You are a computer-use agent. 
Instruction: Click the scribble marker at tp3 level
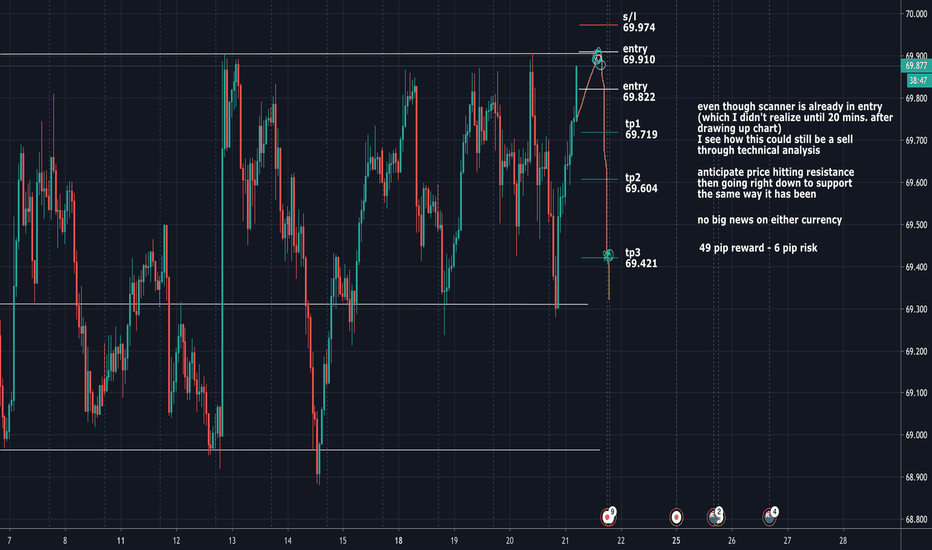pyautogui.click(x=609, y=256)
